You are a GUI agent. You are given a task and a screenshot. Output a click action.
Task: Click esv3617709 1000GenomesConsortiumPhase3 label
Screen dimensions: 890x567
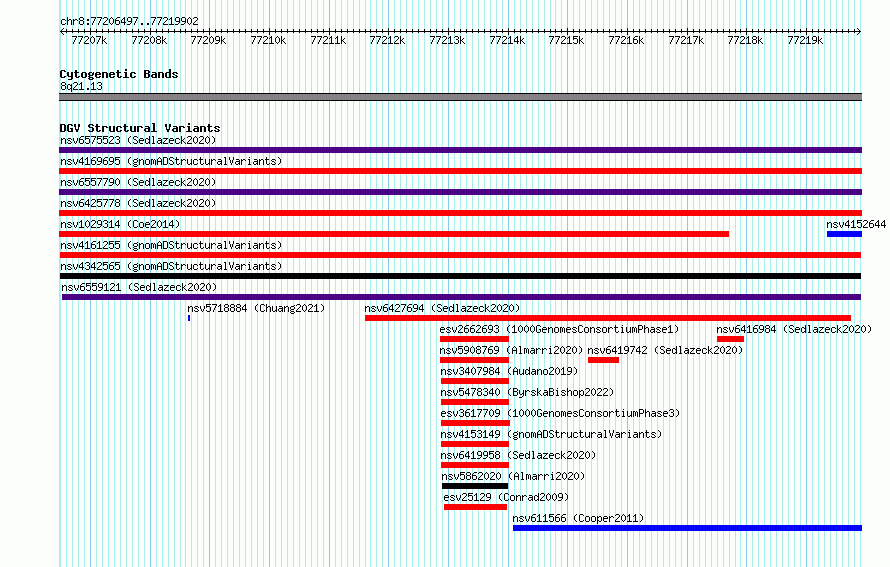pos(560,413)
